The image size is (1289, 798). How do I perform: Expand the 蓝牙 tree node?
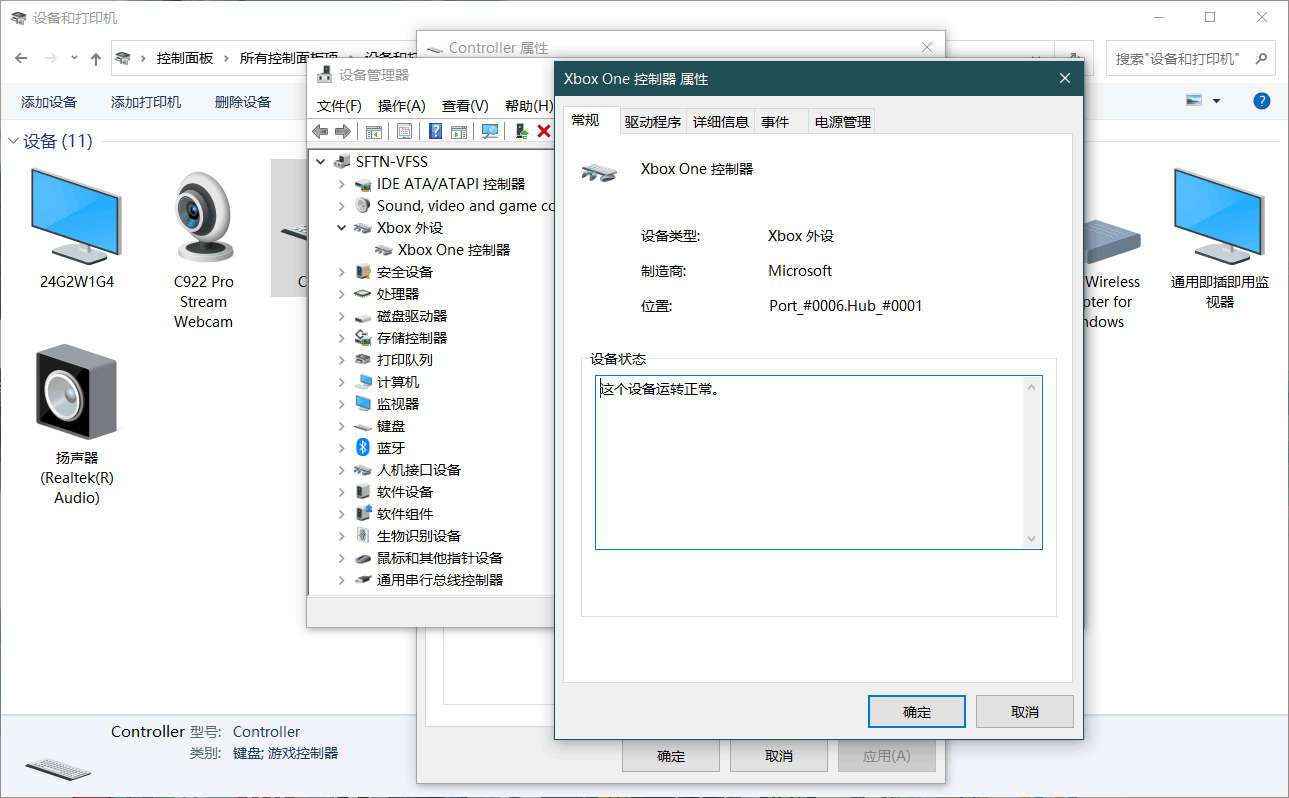[x=342, y=448]
